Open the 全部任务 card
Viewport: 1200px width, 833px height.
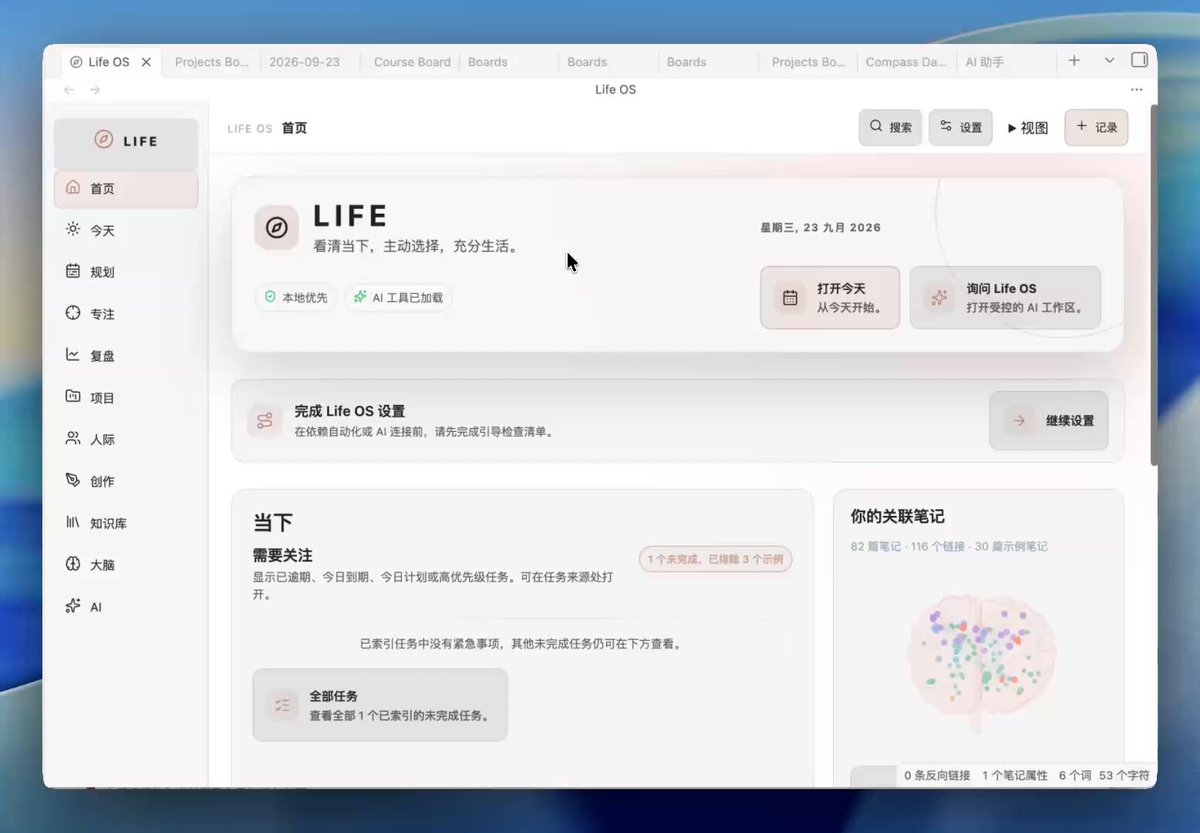click(380, 705)
